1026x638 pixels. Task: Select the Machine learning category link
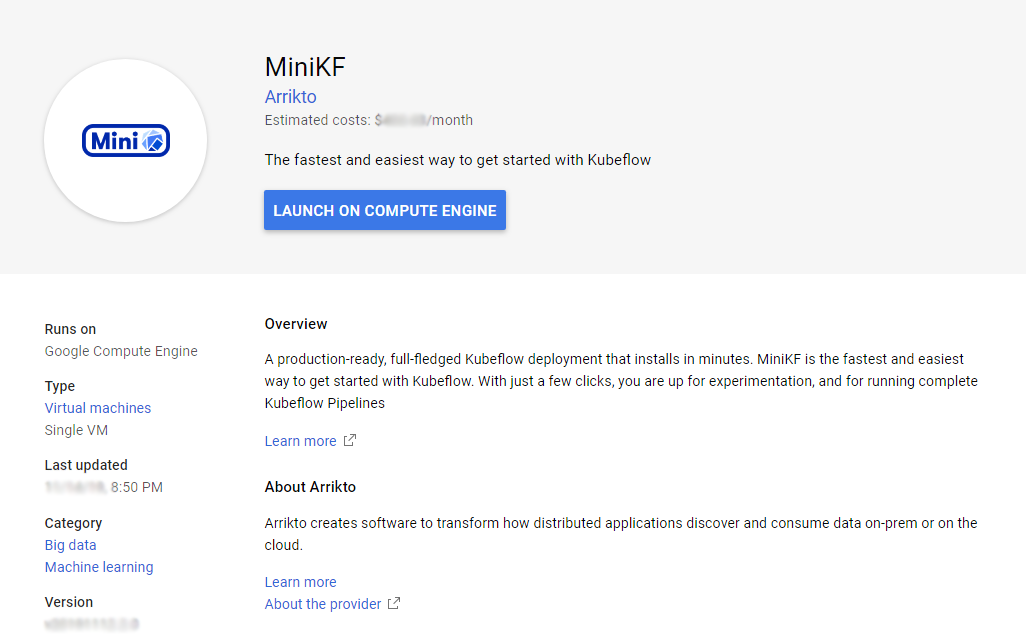click(99, 567)
